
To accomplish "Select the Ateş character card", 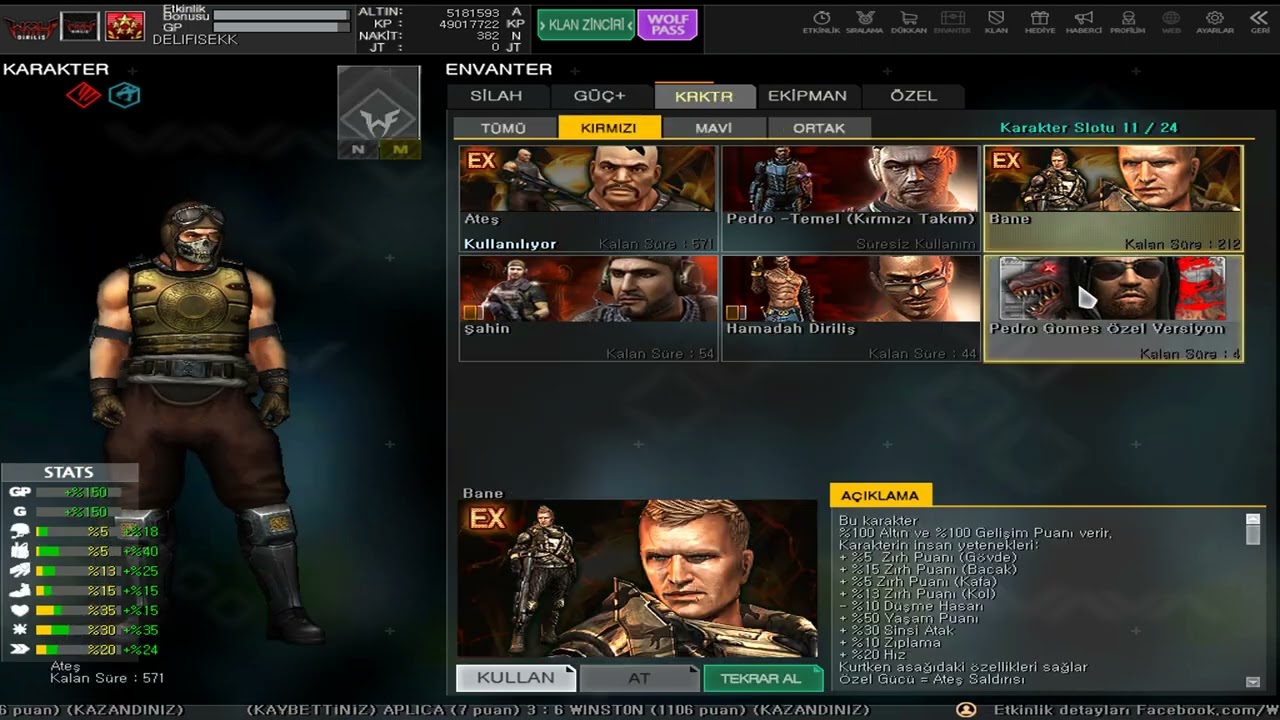I will click(588, 199).
